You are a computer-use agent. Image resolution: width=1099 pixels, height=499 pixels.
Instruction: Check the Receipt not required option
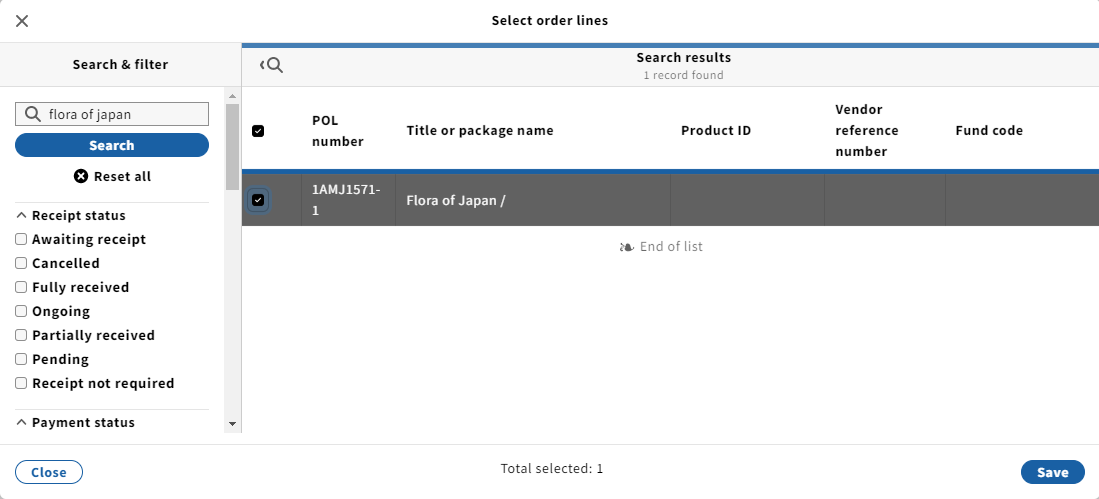coord(21,383)
